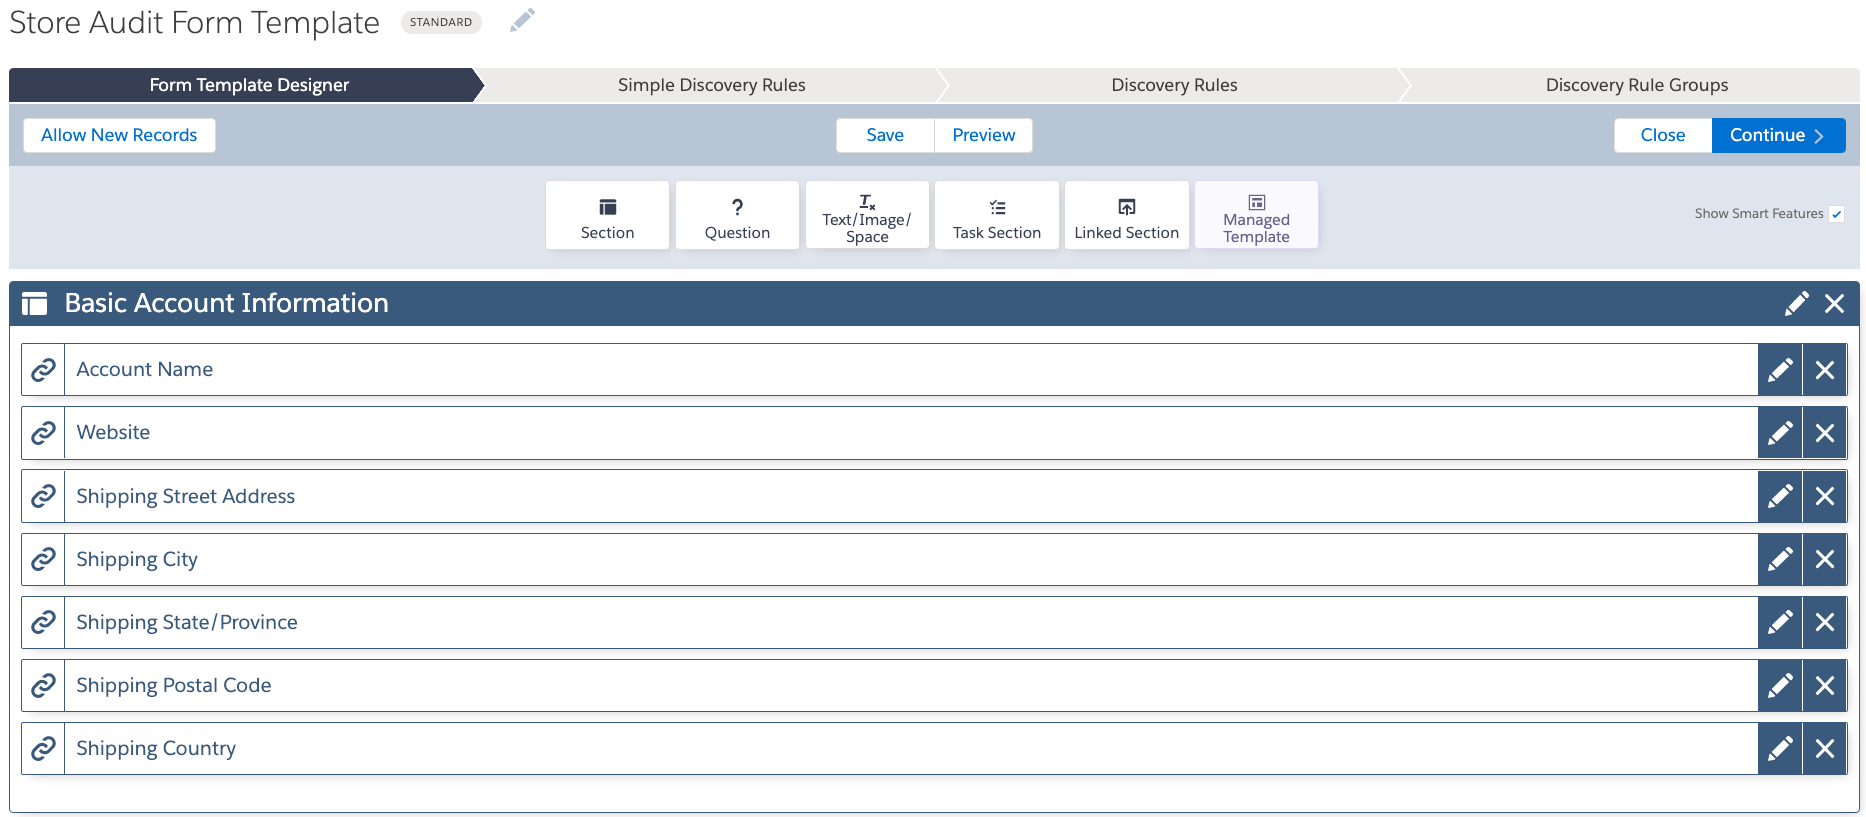Add a new Section element
The image size is (1866, 817).
[607, 215]
